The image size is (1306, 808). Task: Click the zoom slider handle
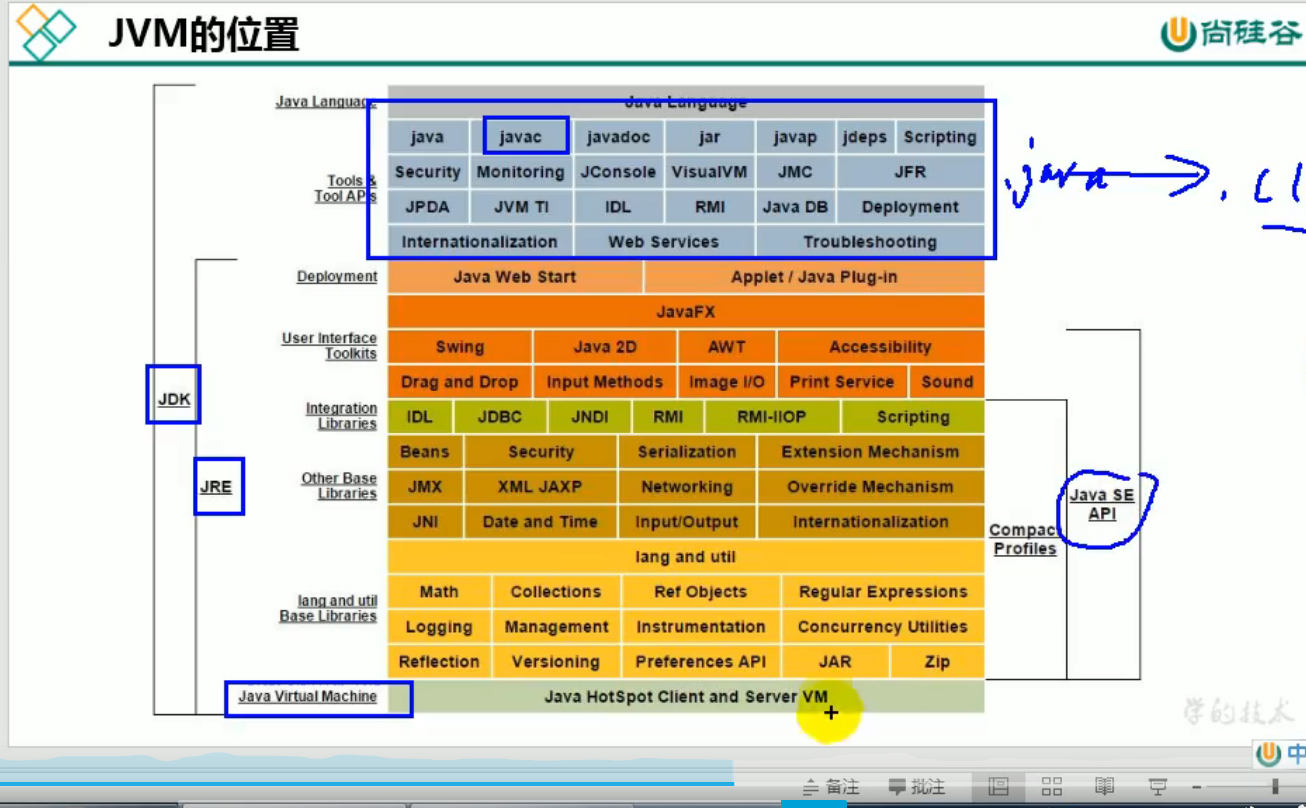click(x=1275, y=786)
